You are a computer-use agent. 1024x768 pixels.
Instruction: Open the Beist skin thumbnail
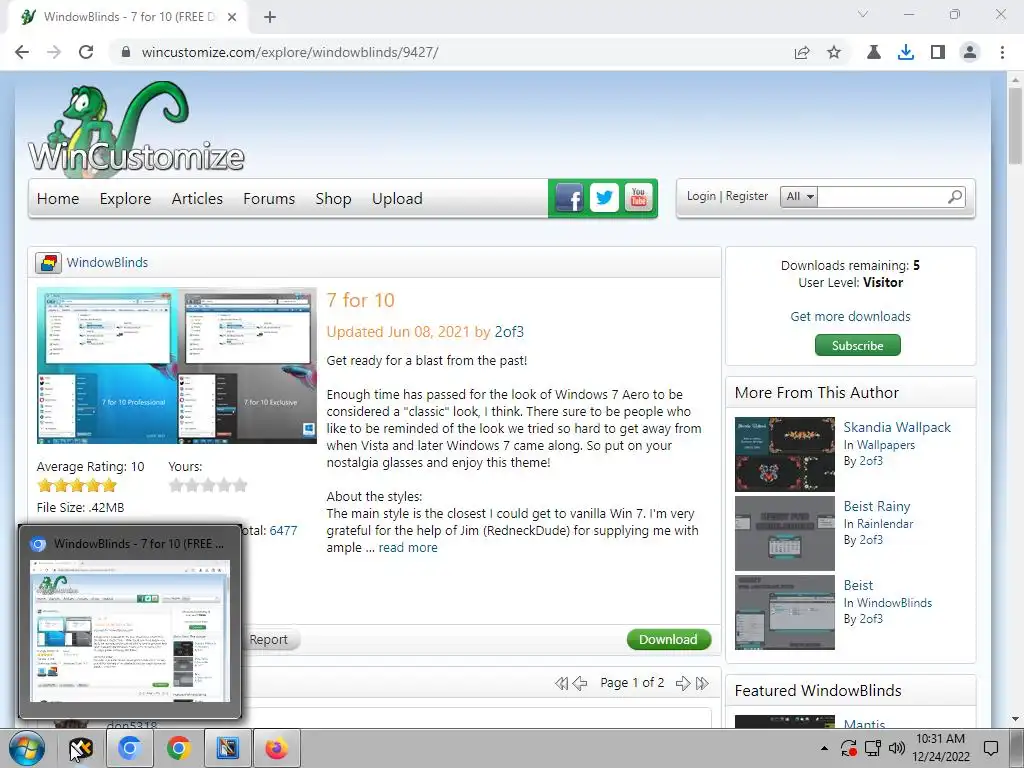coord(784,613)
